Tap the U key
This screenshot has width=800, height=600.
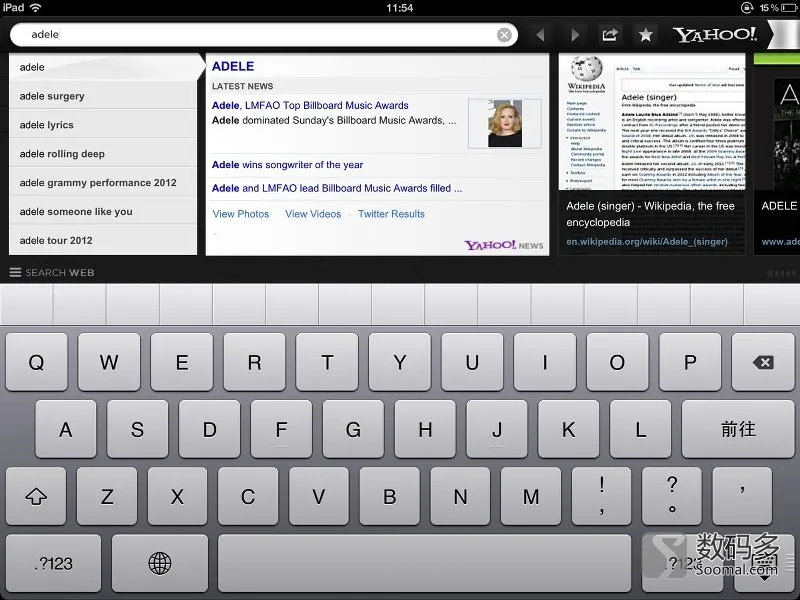pos(472,362)
